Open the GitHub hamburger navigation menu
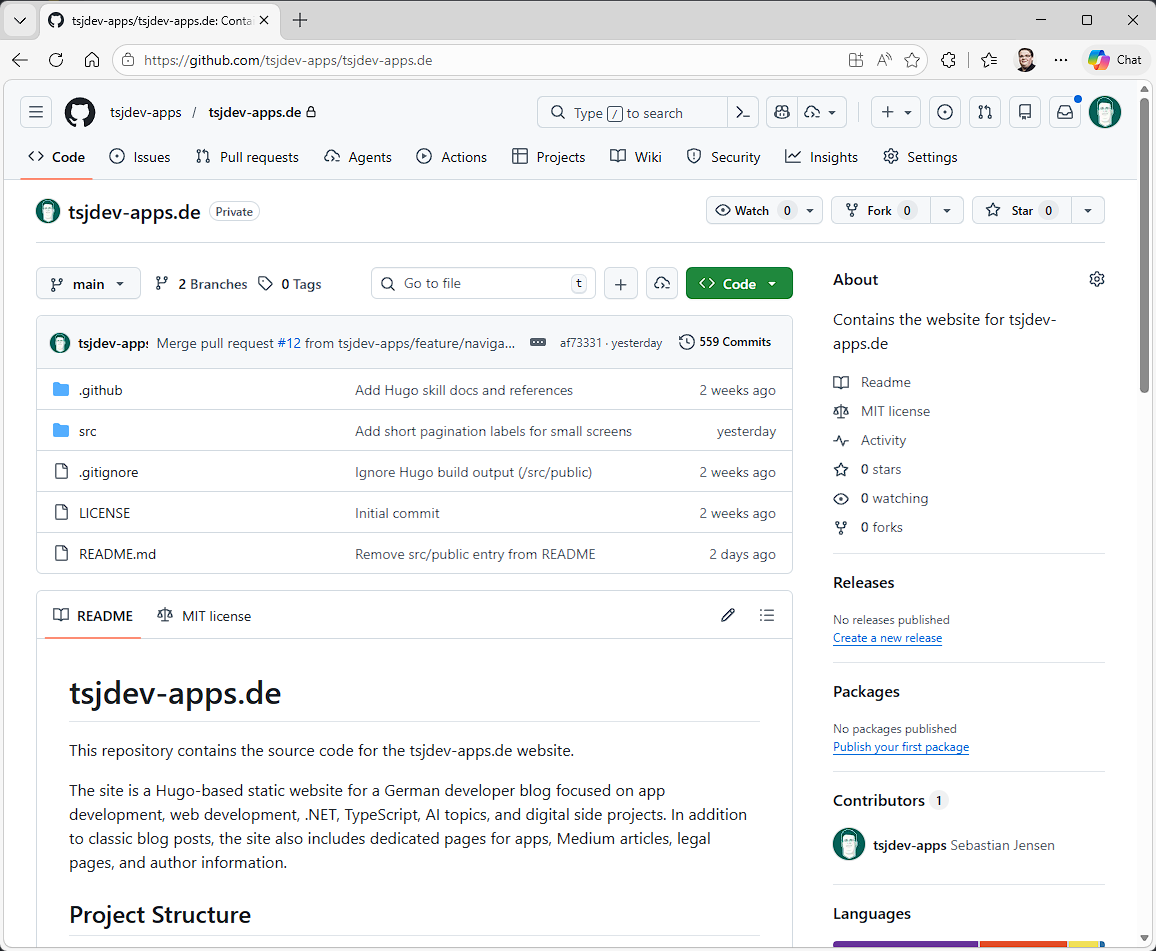 36,113
